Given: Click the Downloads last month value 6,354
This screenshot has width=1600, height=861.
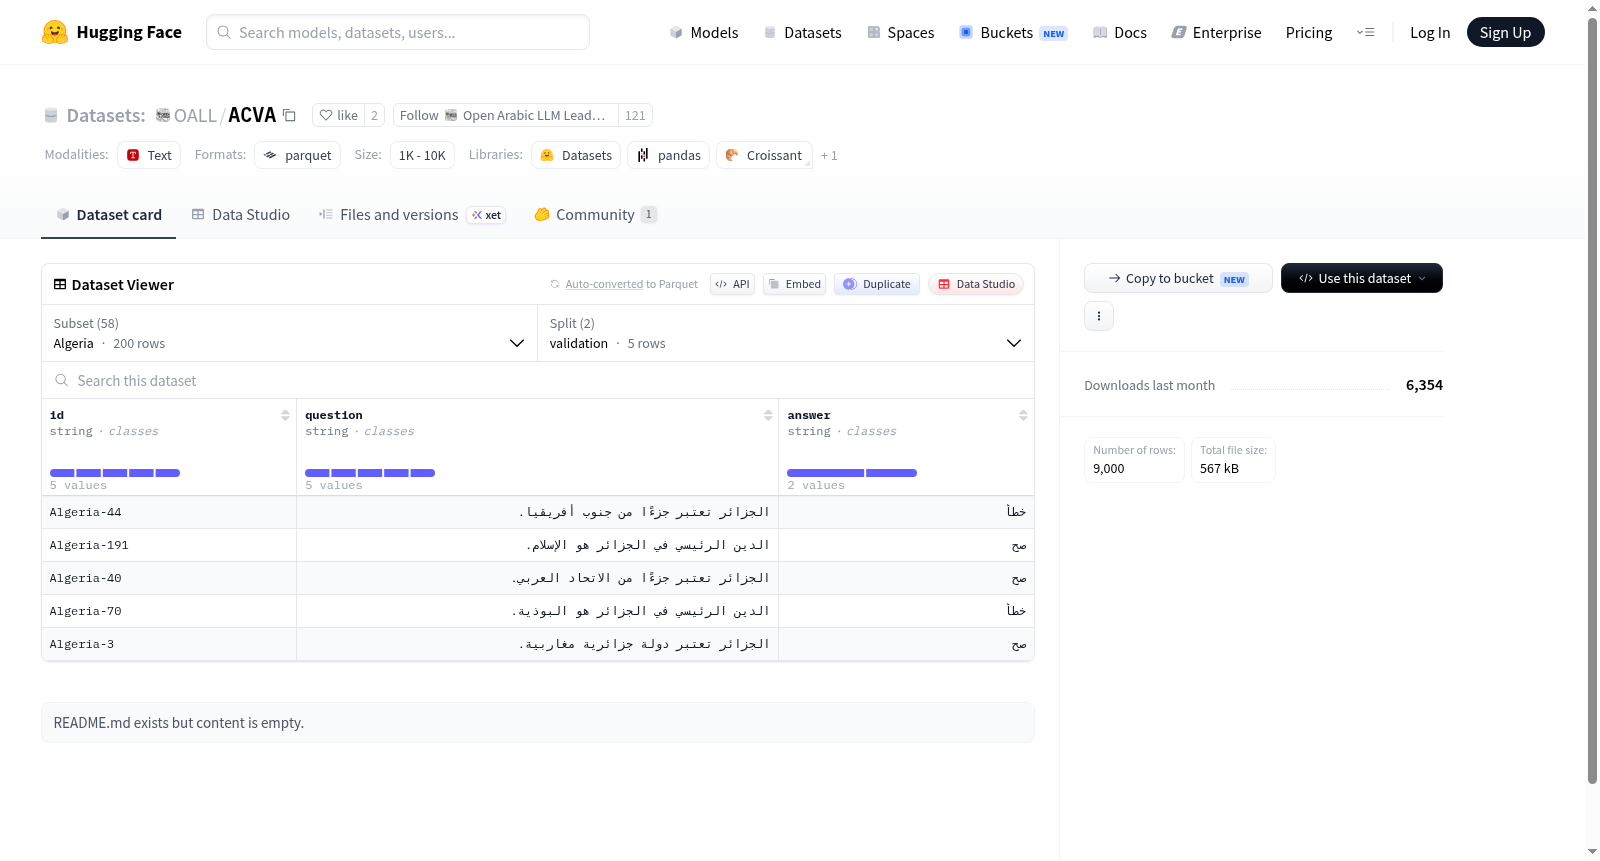Looking at the screenshot, I should pos(1424,385).
